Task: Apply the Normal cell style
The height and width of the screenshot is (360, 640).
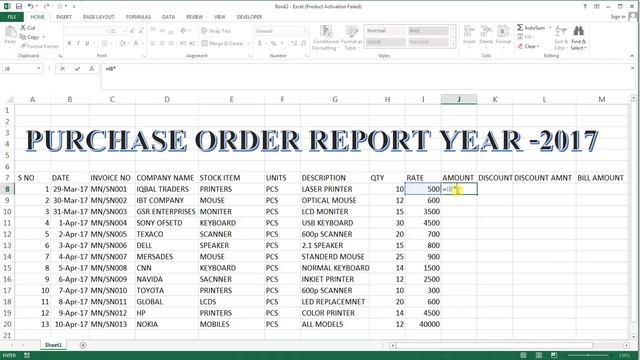Action: click(386, 31)
